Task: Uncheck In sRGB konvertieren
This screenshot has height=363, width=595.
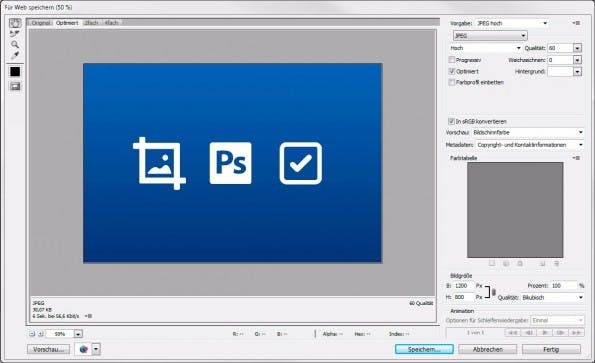Action: [x=451, y=121]
